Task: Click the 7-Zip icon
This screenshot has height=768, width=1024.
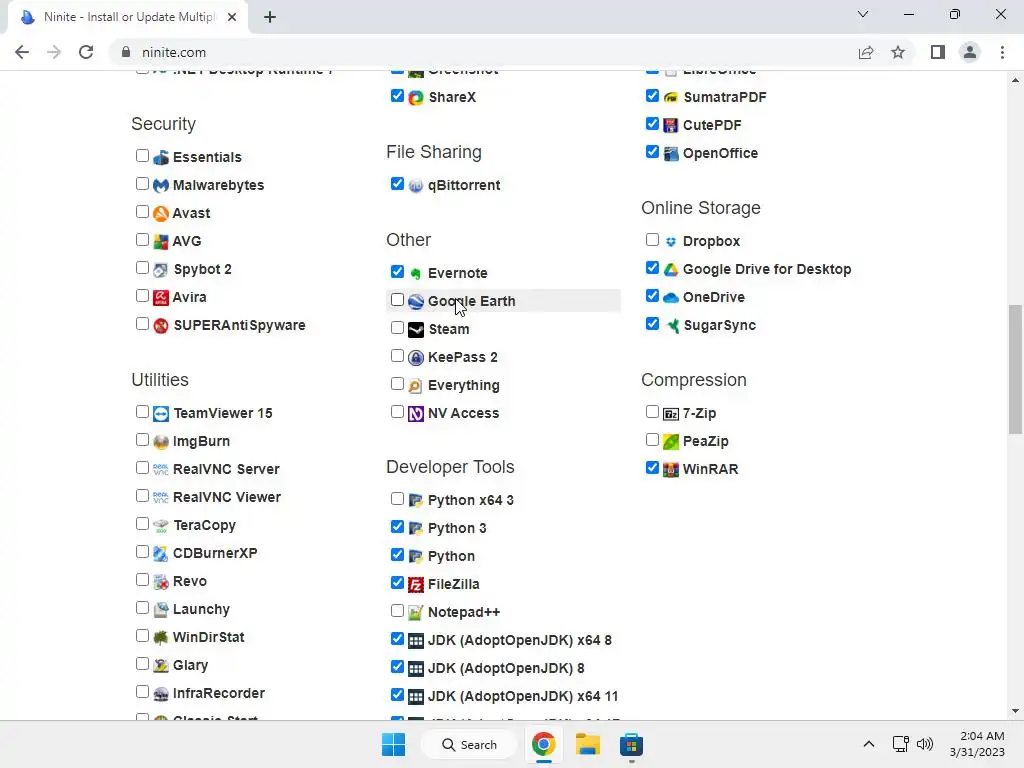Action: (x=671, y=414)
